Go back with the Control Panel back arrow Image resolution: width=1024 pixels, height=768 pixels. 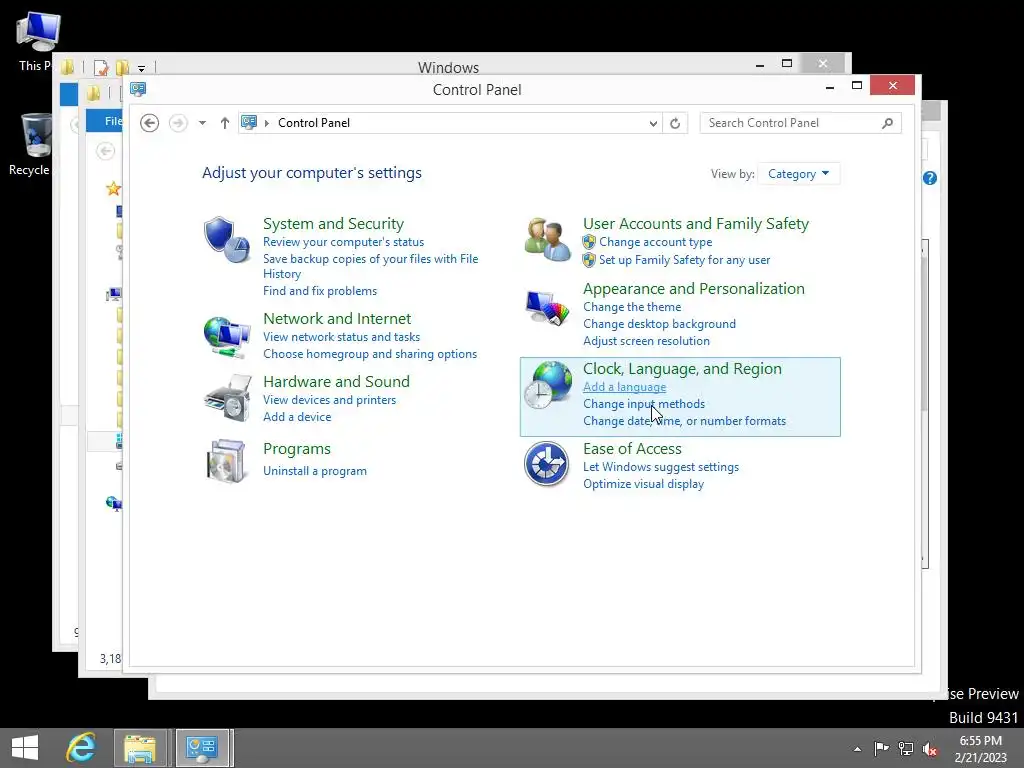150,123
